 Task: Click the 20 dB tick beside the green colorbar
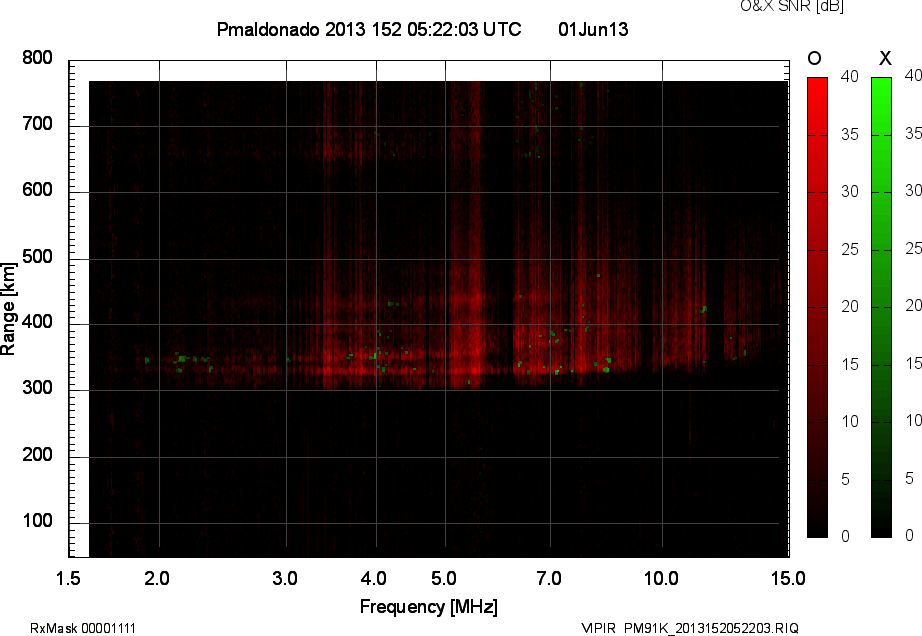click(x=911, y=306)
